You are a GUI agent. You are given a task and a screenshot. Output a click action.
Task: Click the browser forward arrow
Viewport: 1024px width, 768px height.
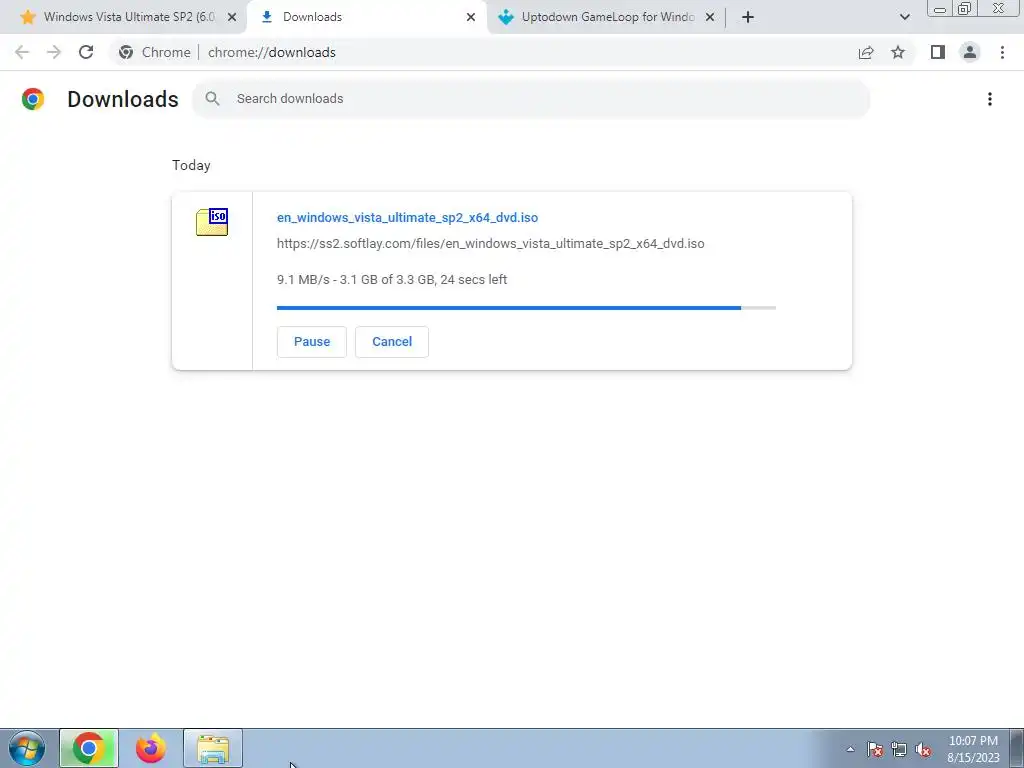(x=54, y=52)
